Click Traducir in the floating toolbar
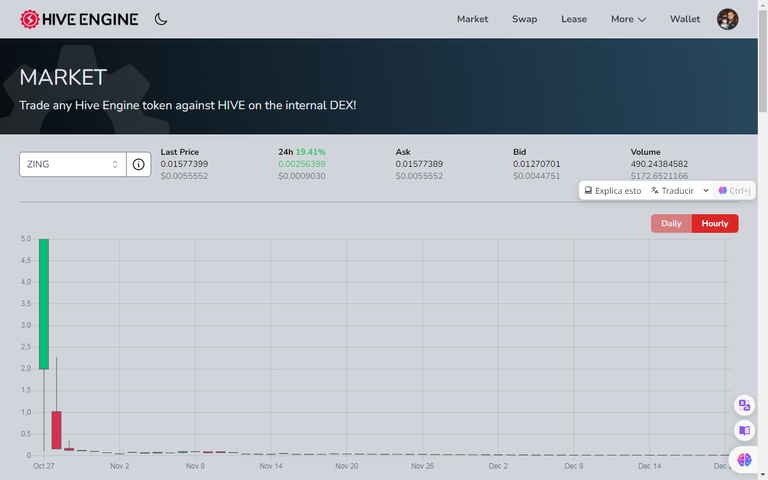The width and height of the screenshot is (768, 480). tap(672, 190)
